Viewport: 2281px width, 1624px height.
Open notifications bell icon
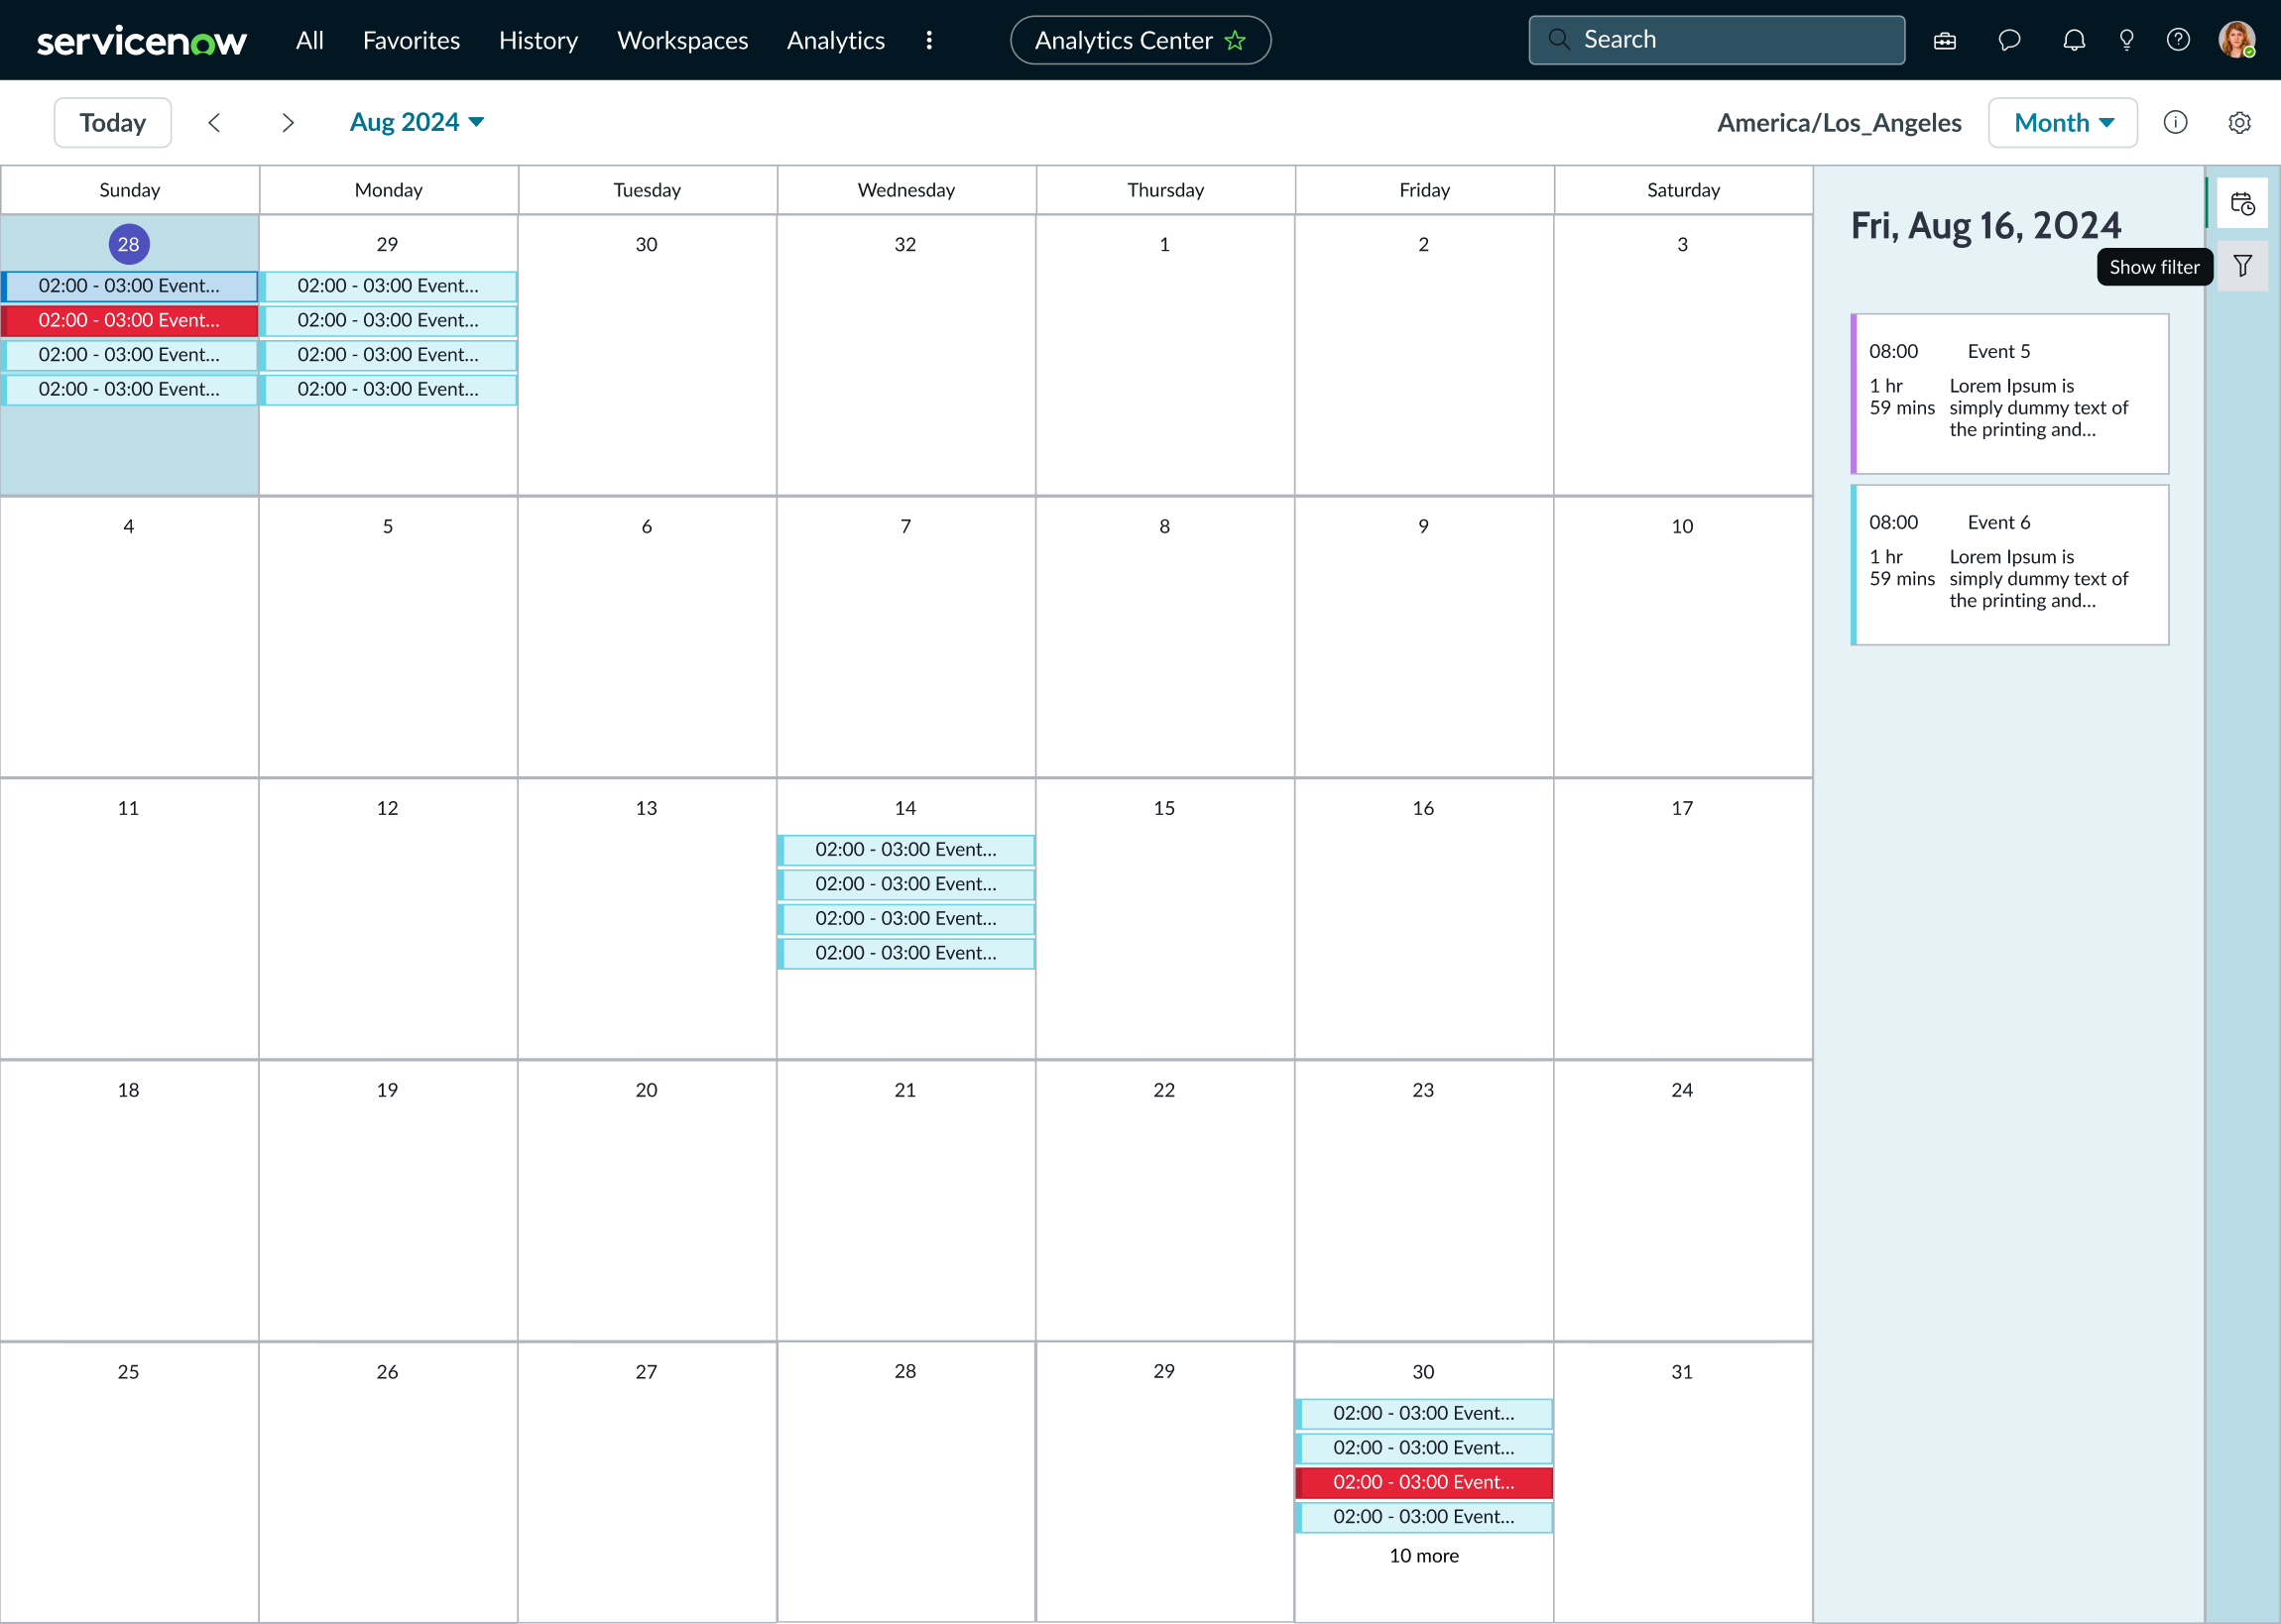(2074, 41)
